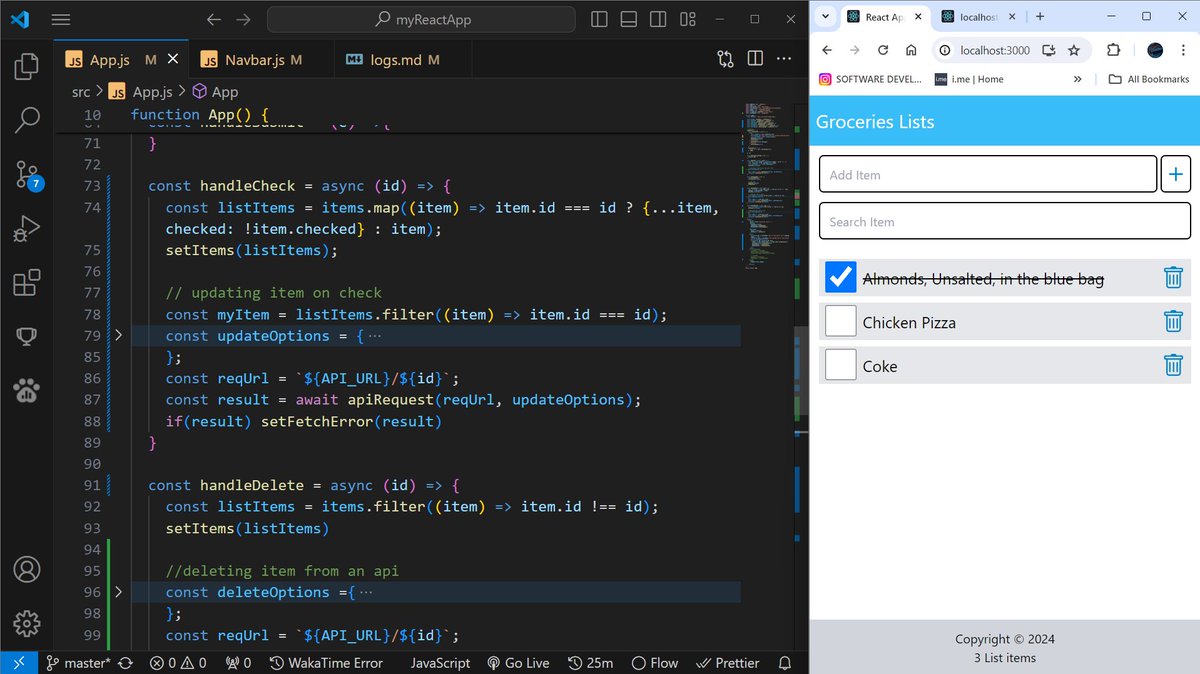Viewport: 1200px width, 674px height.
Task: Click the WakaTime Error status item
Action: 326,663
